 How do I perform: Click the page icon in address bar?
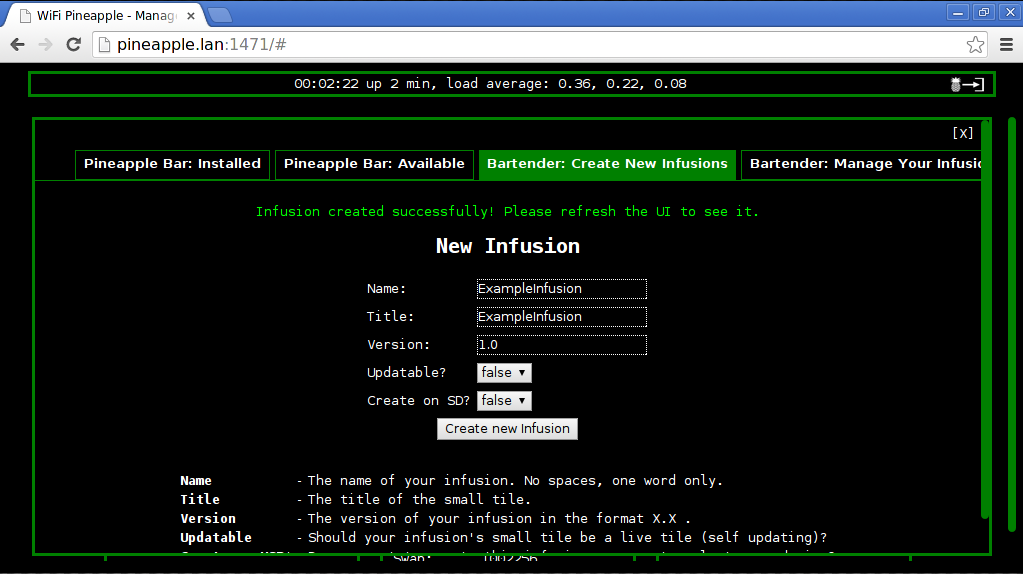point(104,44)
